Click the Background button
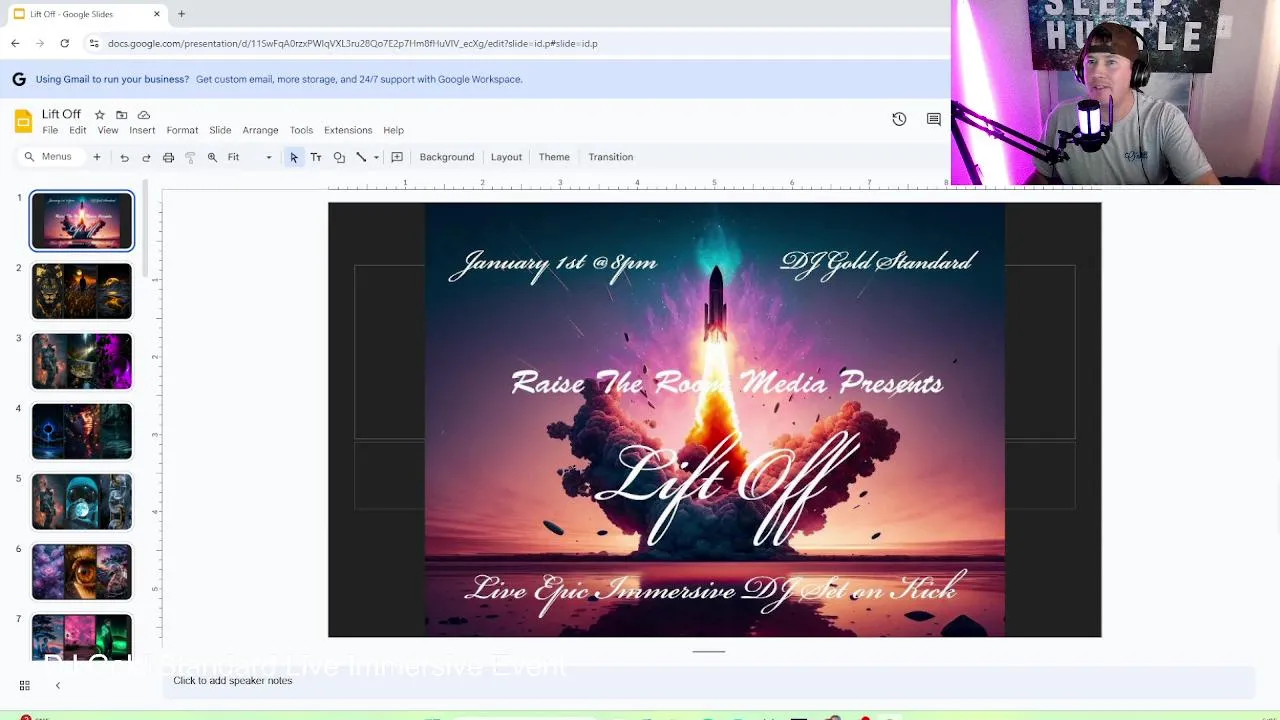The image size is (1280, 720). 447,157
